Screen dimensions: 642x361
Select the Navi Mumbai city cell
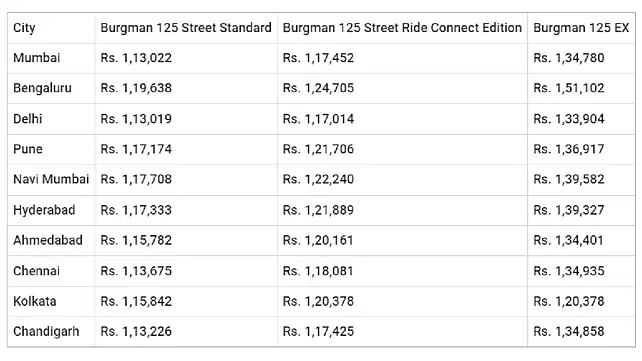[x=51, y=179]
